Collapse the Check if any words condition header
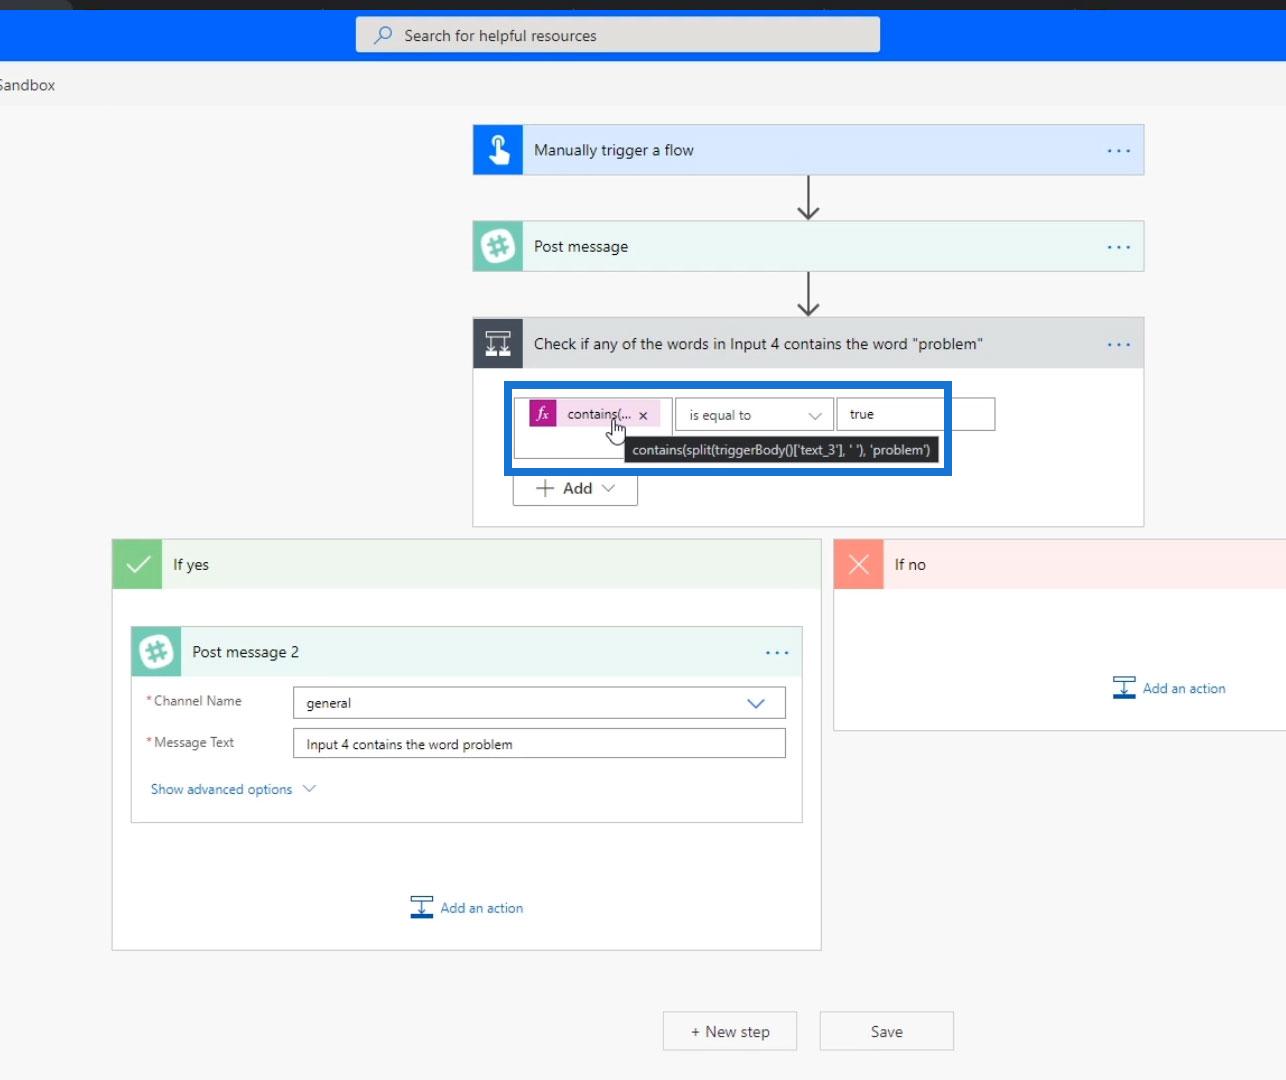This screenshot has height=1080, width=1286. click(x=808, y=343)
